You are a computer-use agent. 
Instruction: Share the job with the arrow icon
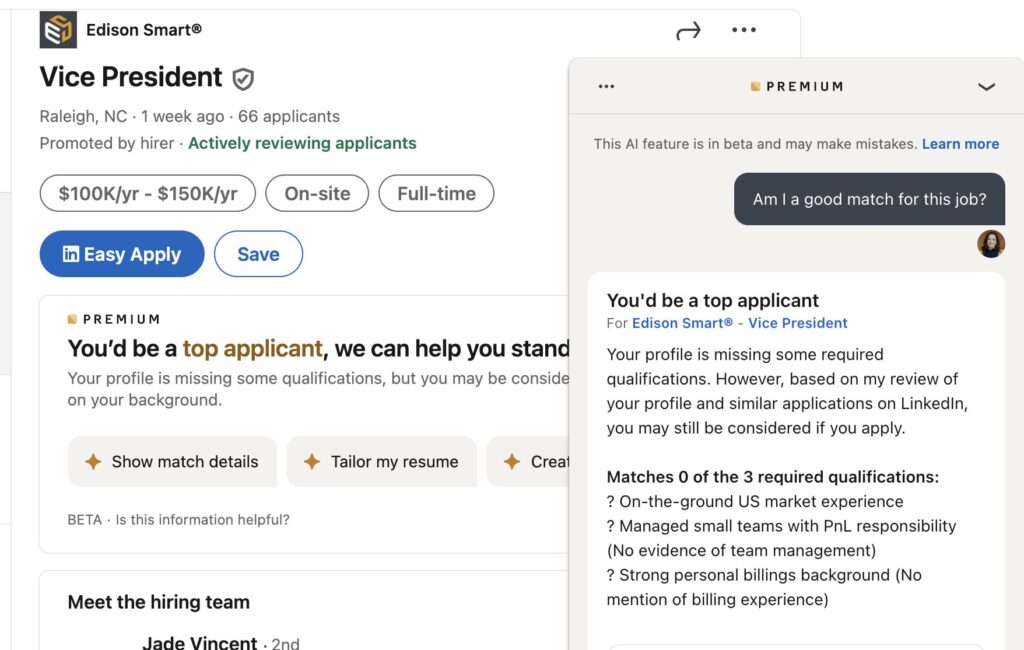(688, 31)
